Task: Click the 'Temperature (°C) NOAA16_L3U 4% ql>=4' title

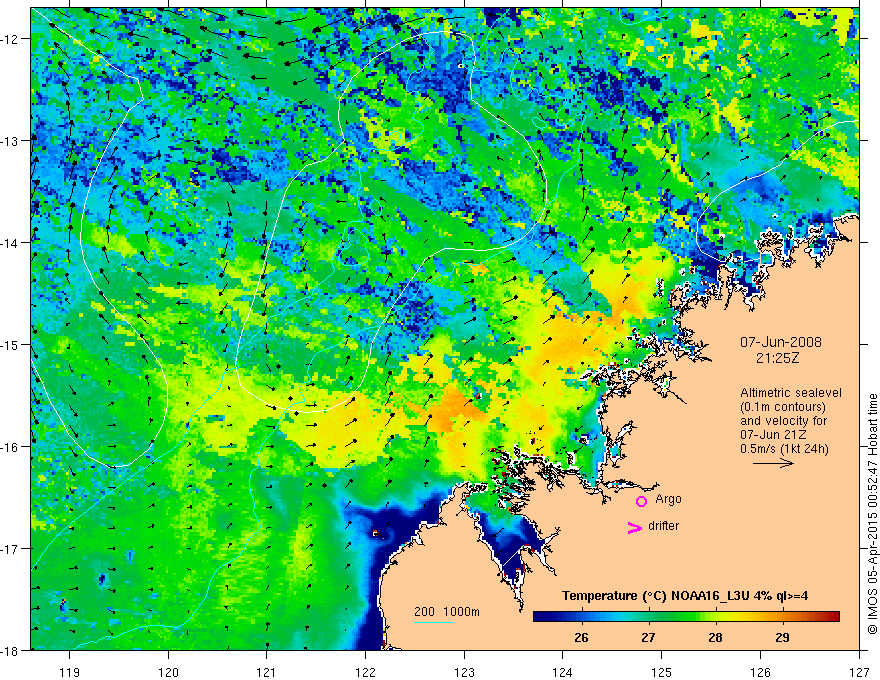Action: 685,596
